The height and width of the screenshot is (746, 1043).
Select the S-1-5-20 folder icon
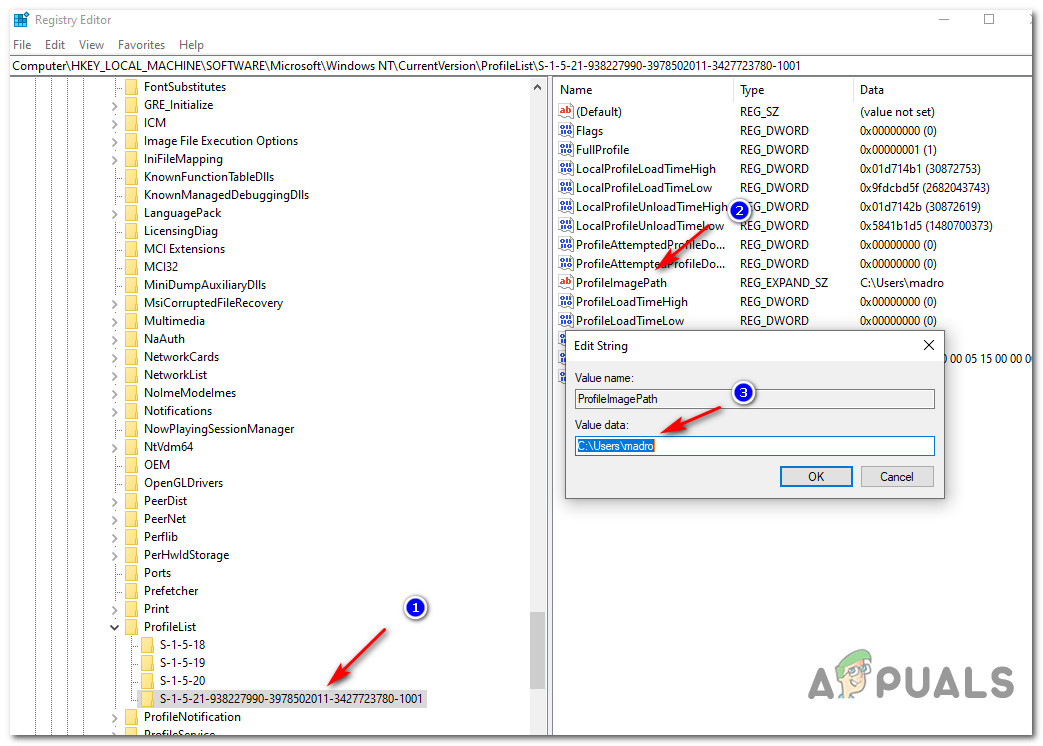(x=147, y=681)
